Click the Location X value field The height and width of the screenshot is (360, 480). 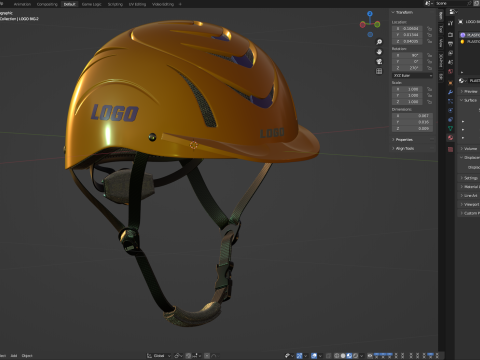point(407,29)
